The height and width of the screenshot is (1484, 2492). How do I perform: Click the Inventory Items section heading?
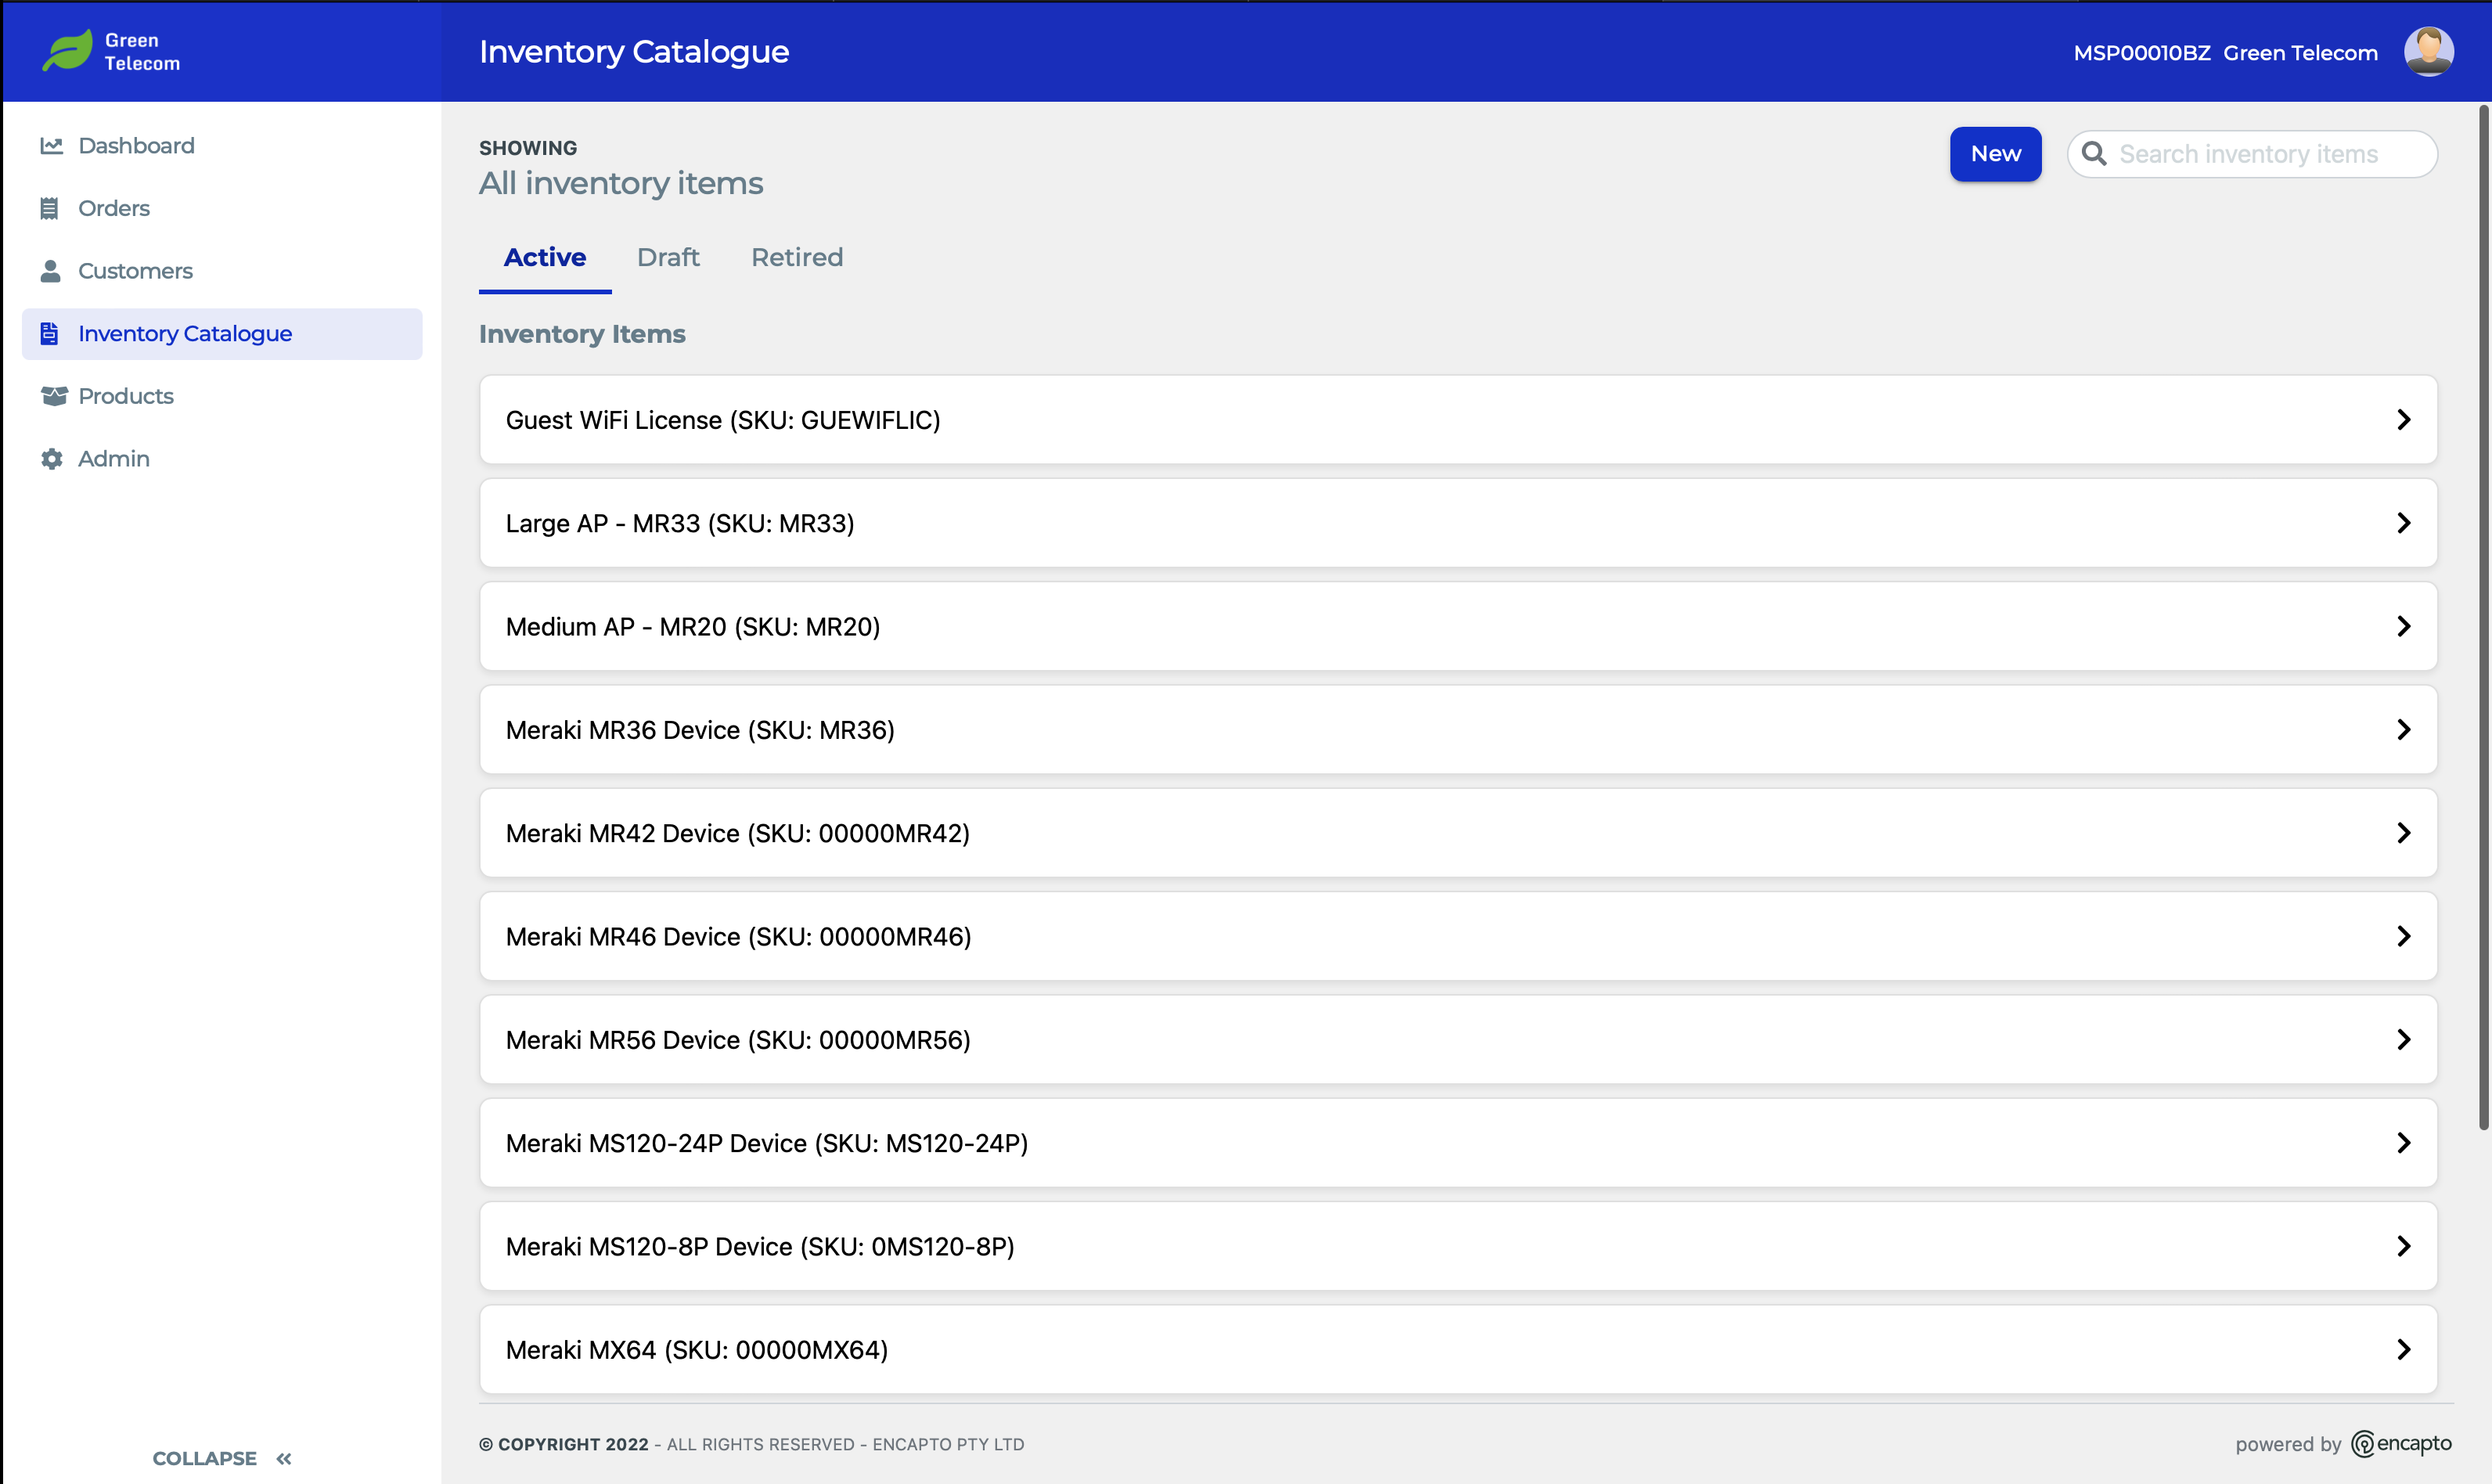click(582, 334)
